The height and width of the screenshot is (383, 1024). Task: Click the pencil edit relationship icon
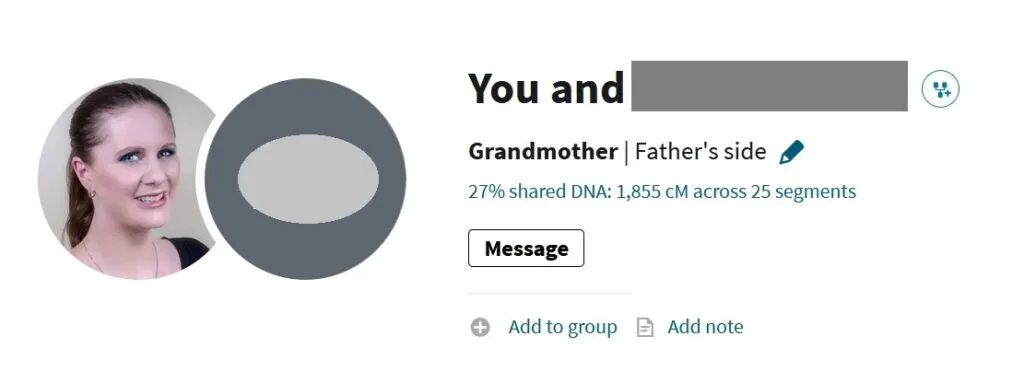tap(792, 152)
